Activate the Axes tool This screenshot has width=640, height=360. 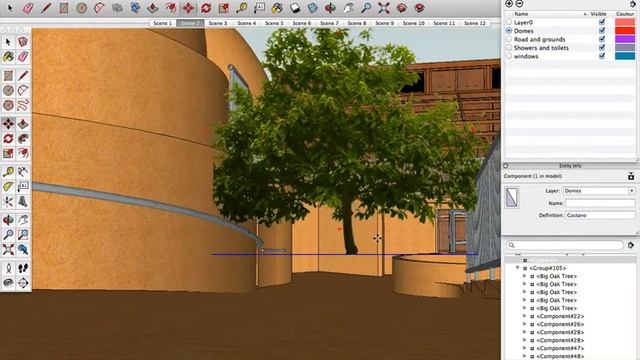(8, 201)
